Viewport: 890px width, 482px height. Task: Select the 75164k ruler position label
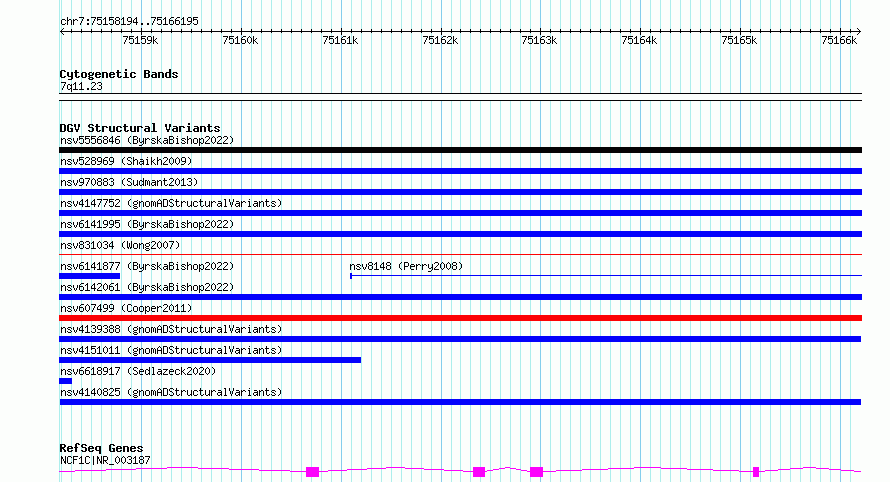(x=639, y=40)
